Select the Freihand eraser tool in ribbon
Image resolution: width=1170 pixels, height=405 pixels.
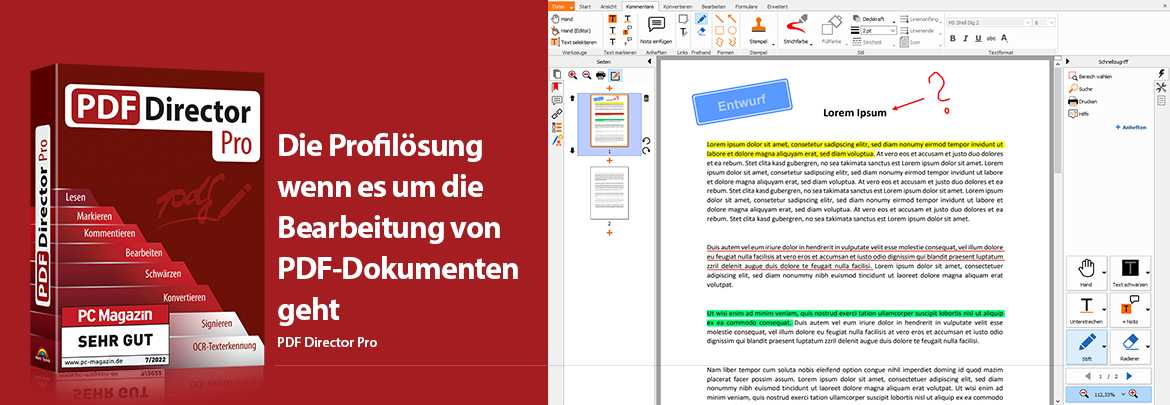[702, 31]
